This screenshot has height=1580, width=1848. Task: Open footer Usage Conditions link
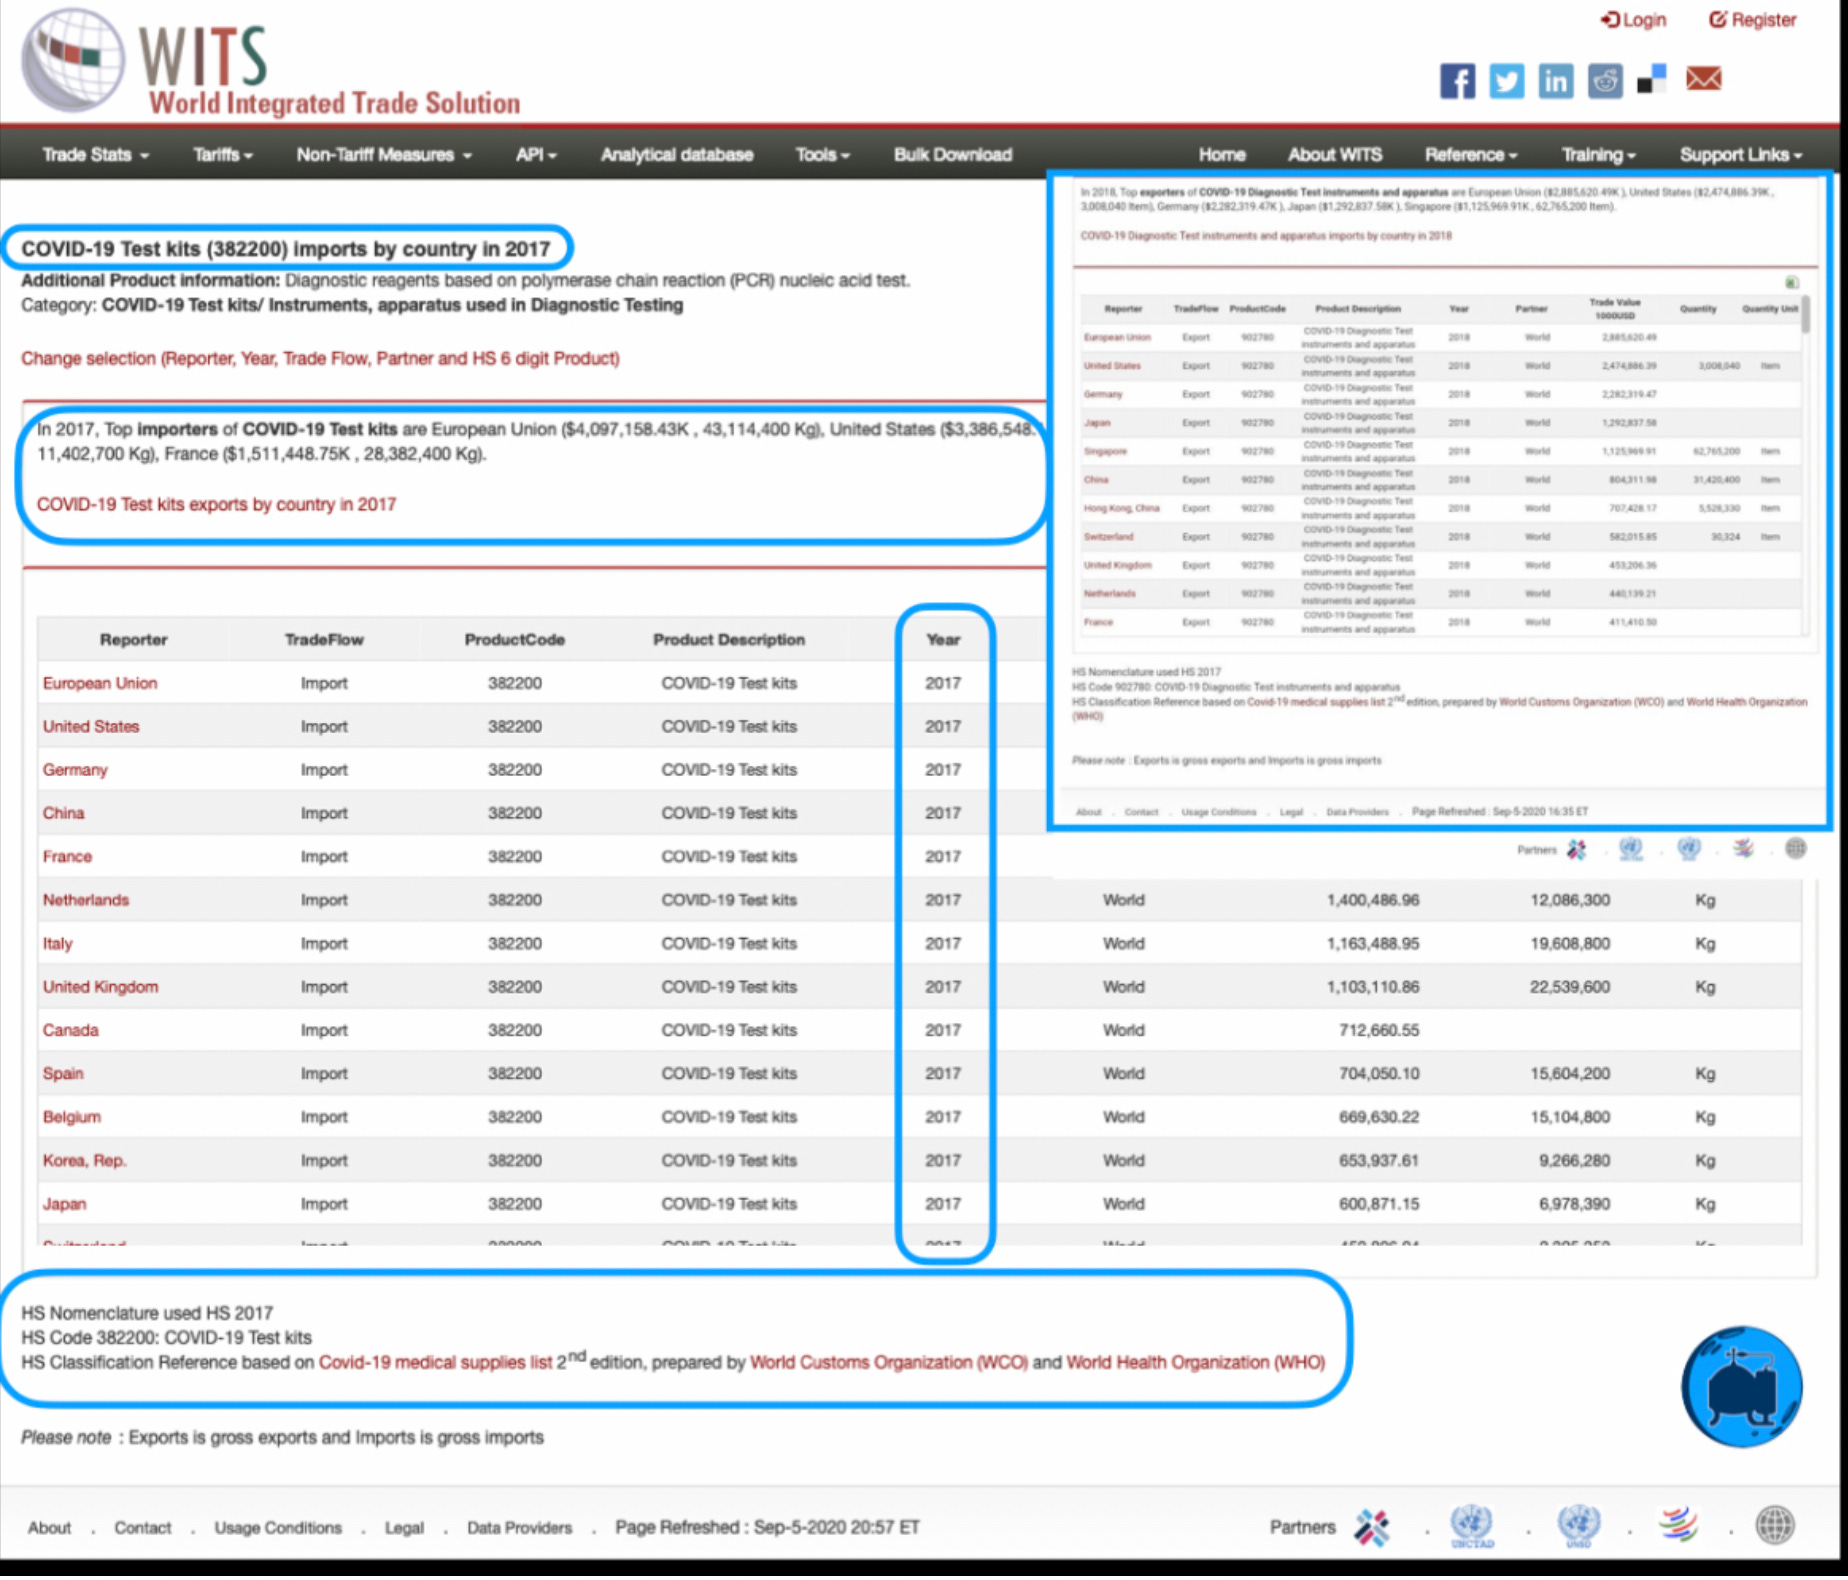click(x=278, y=1528)
